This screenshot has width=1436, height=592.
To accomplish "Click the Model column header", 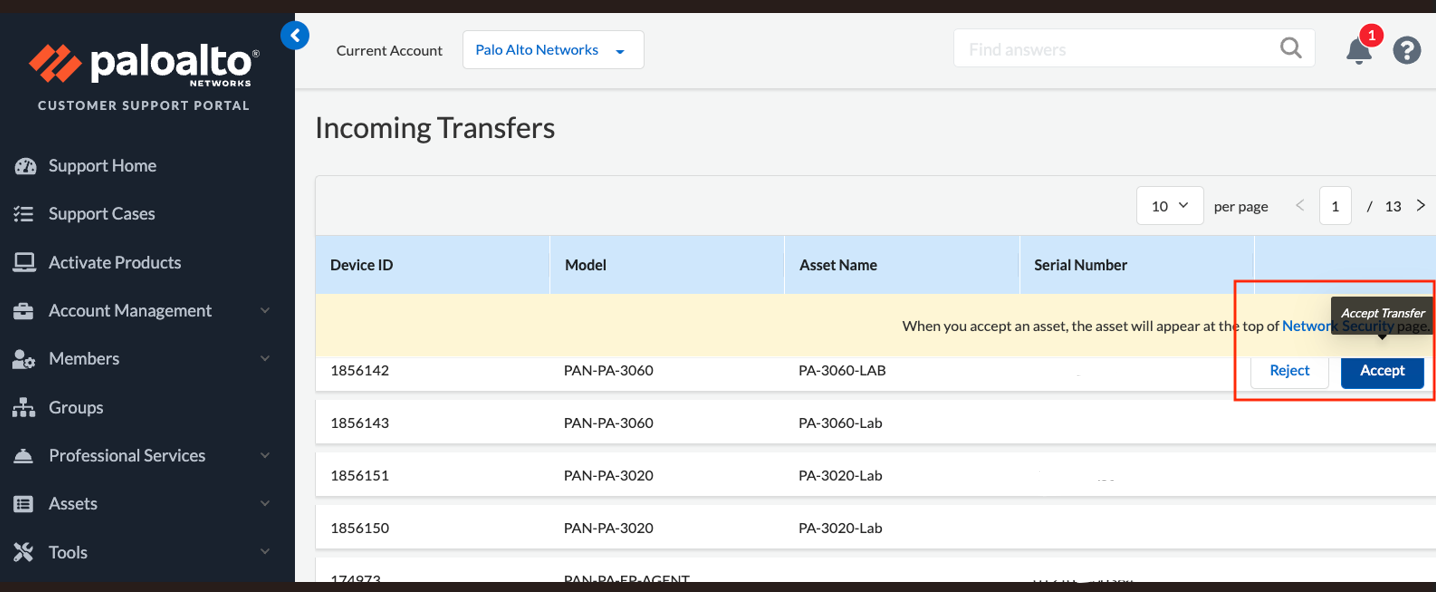I will coord(667,265).
